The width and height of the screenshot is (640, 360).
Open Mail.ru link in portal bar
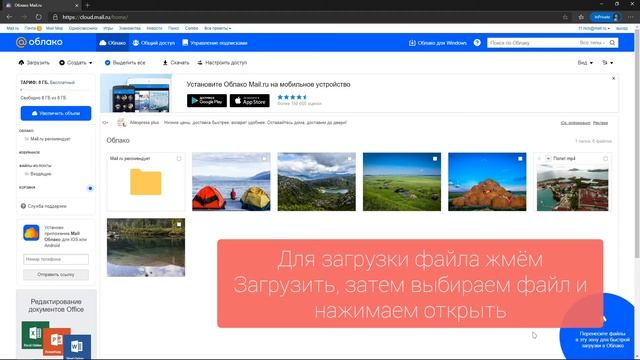point(13,28)
